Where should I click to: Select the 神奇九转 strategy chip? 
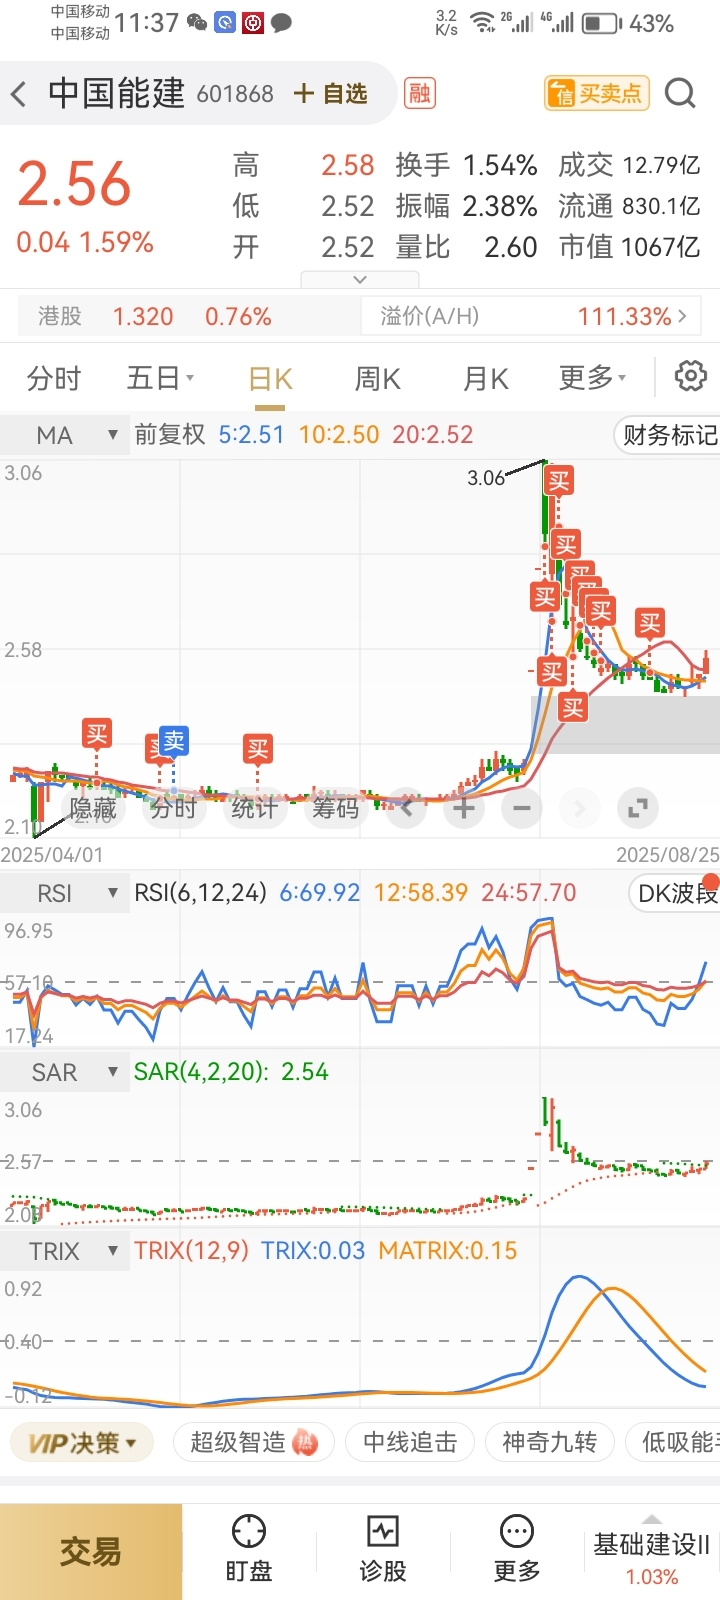point(549,1443)
